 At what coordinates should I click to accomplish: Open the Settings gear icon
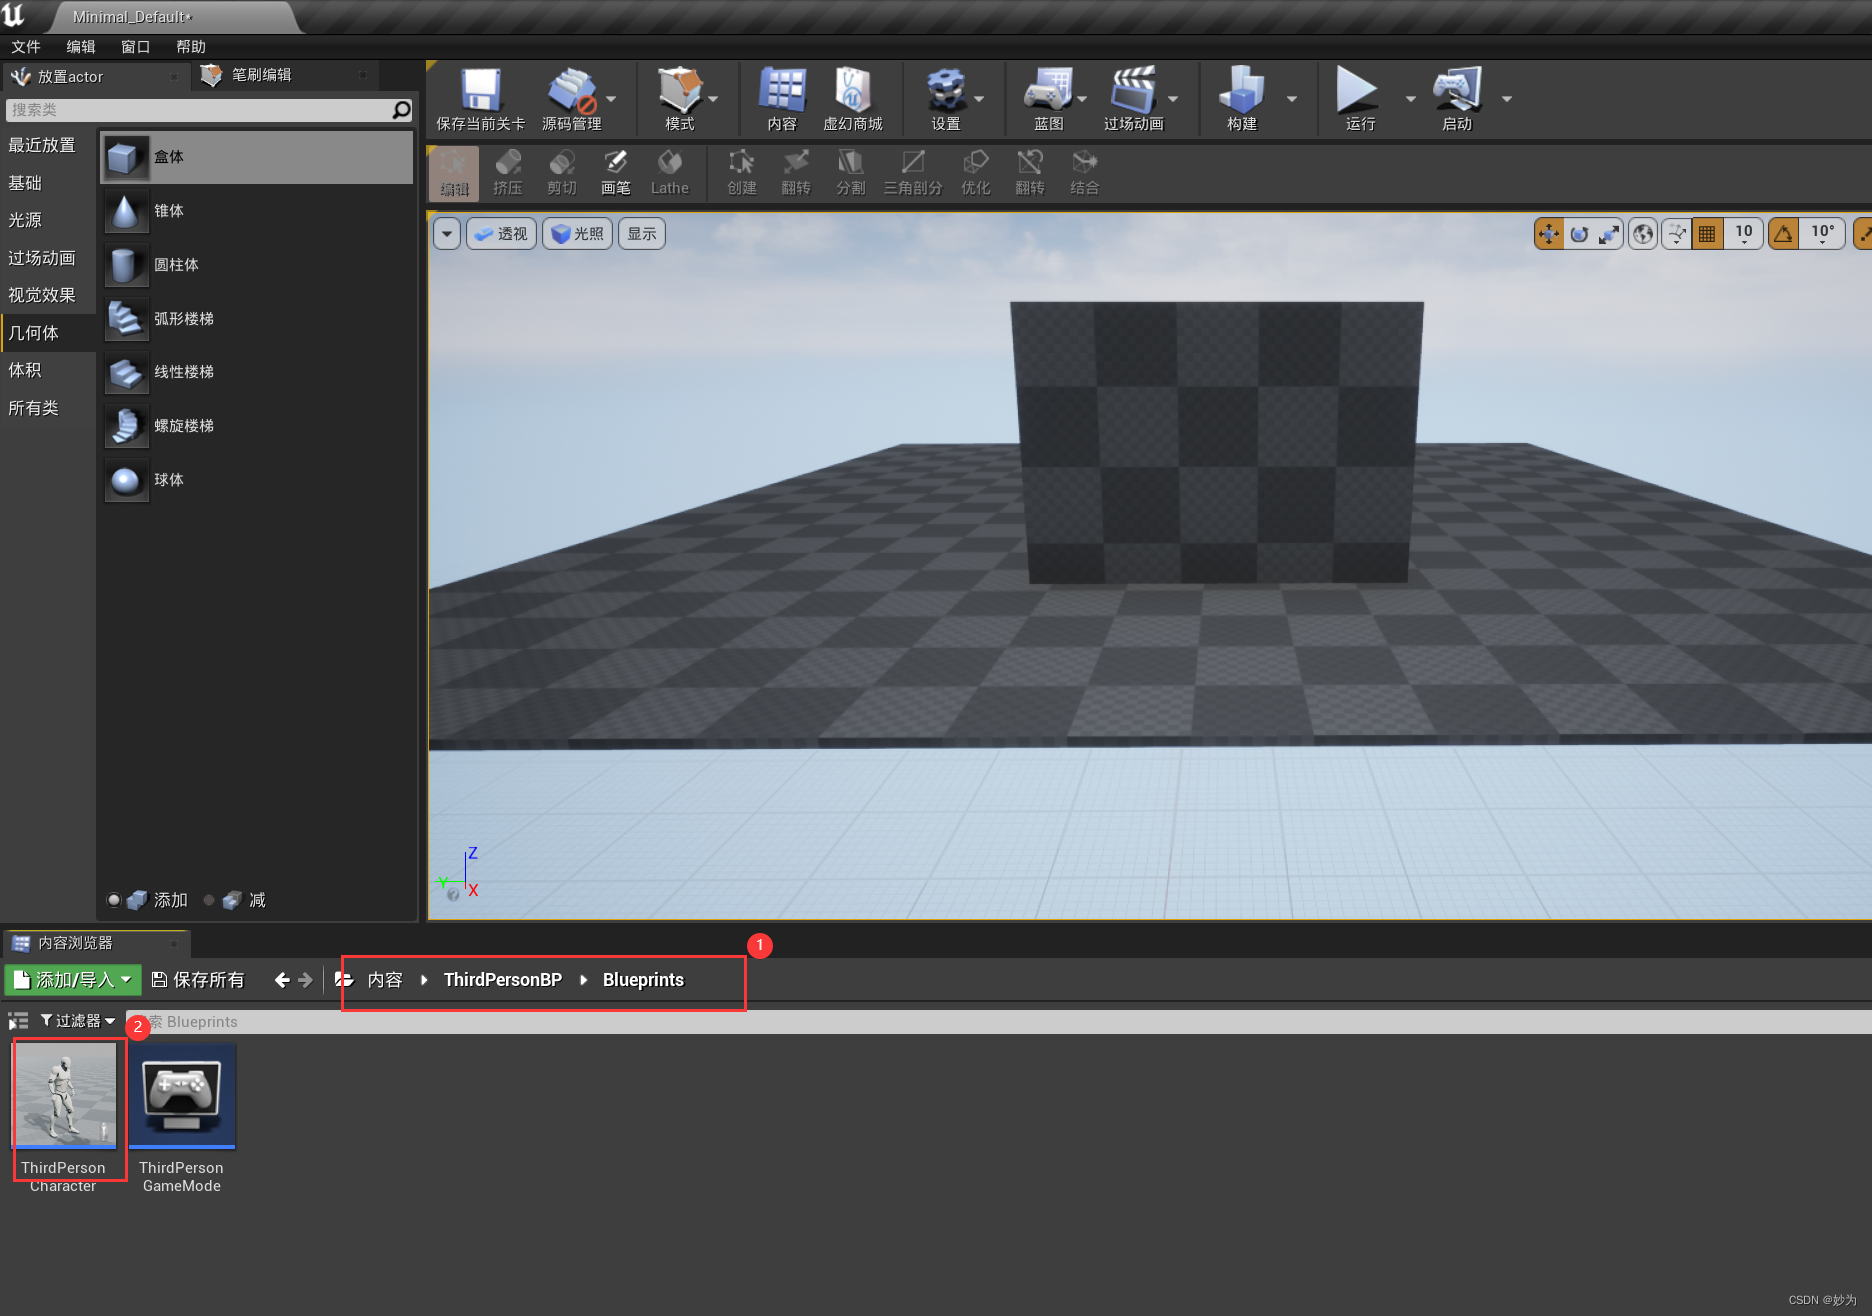[945, 91]
